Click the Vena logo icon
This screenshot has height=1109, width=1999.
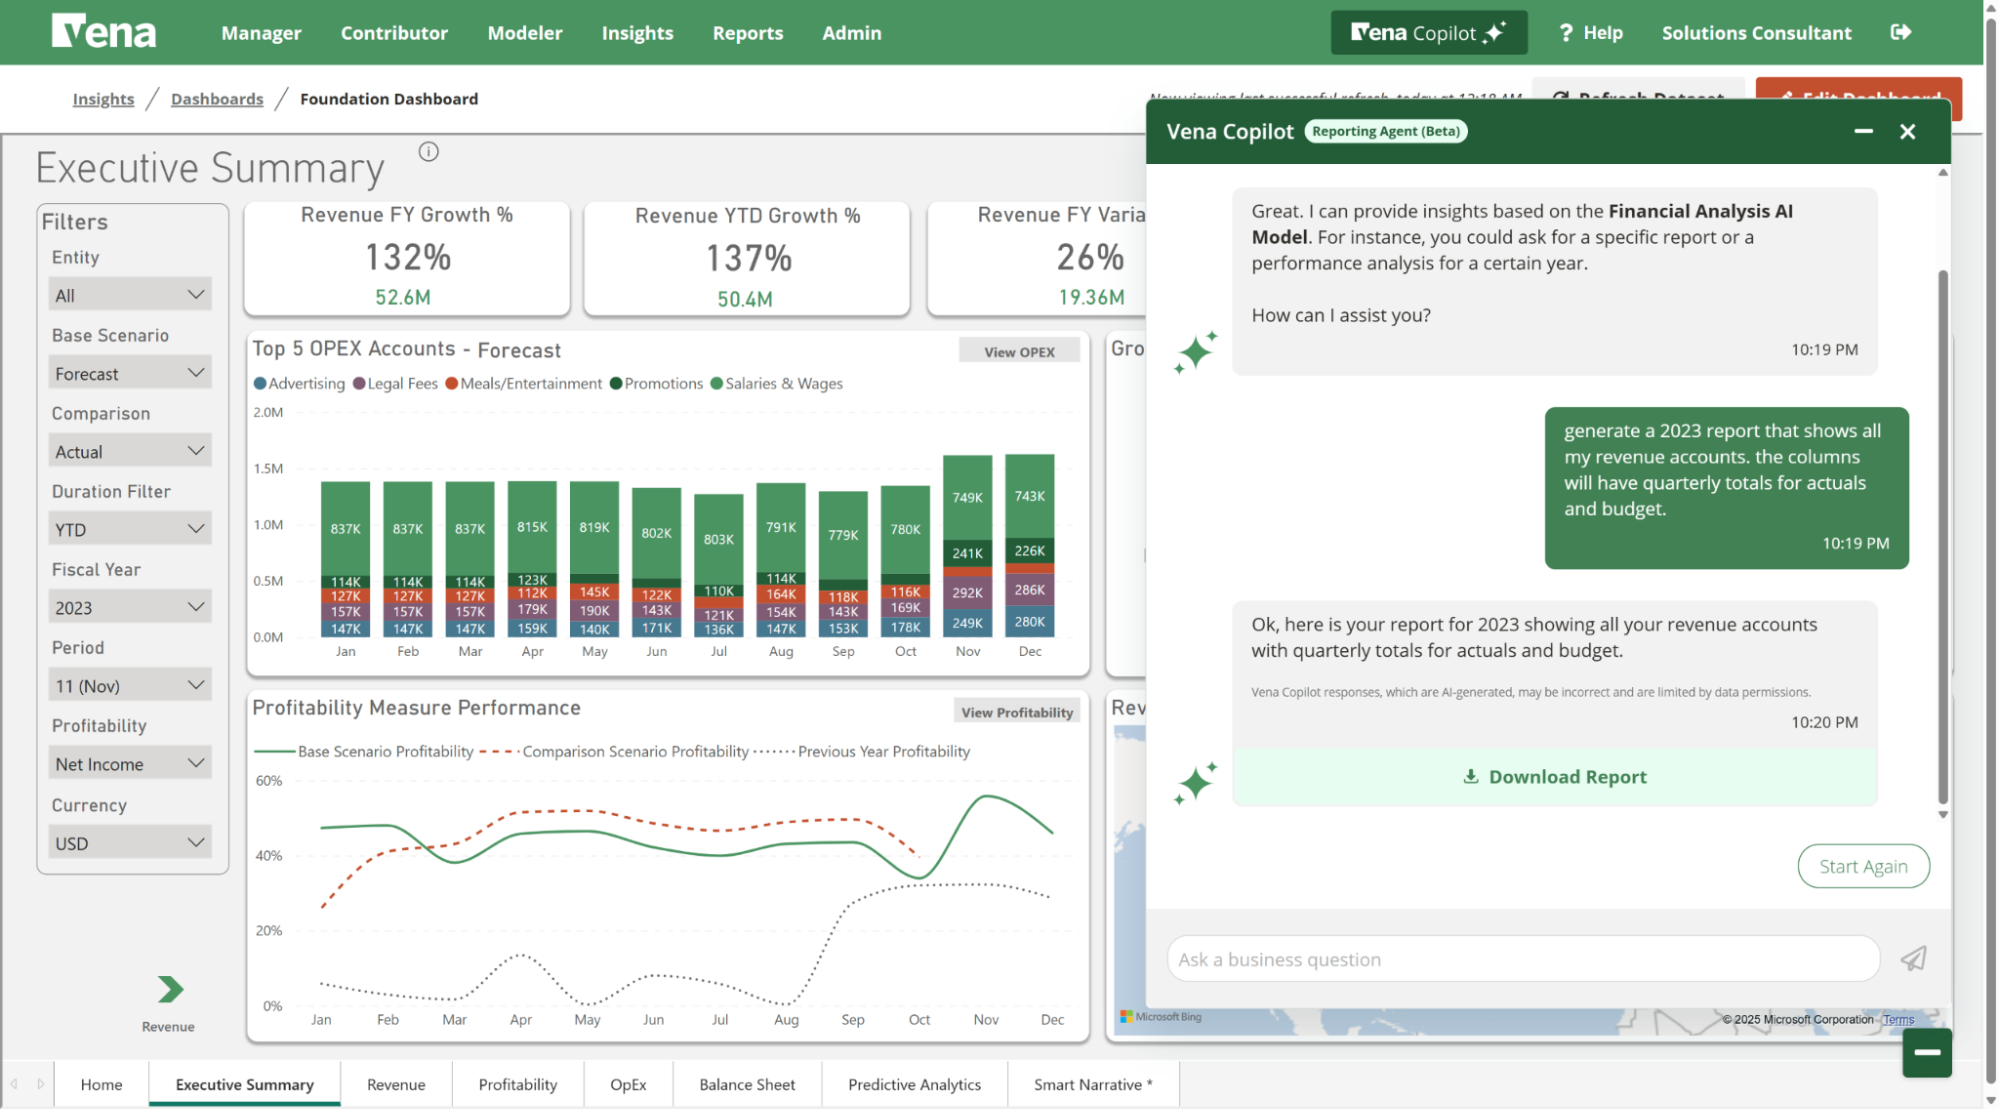104,32
